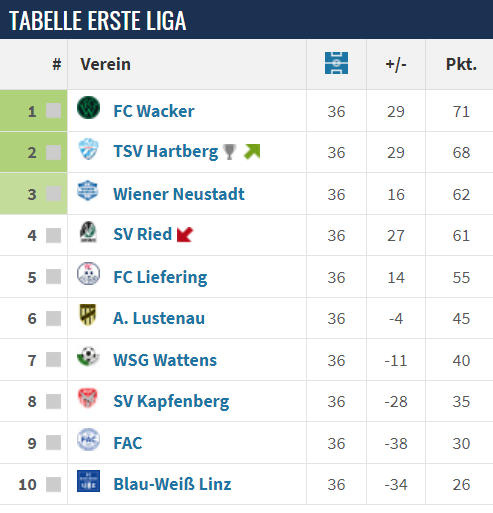Click the WSG Wattens soccer ball logo
The image size is (493, 513).
click(88, 356)
